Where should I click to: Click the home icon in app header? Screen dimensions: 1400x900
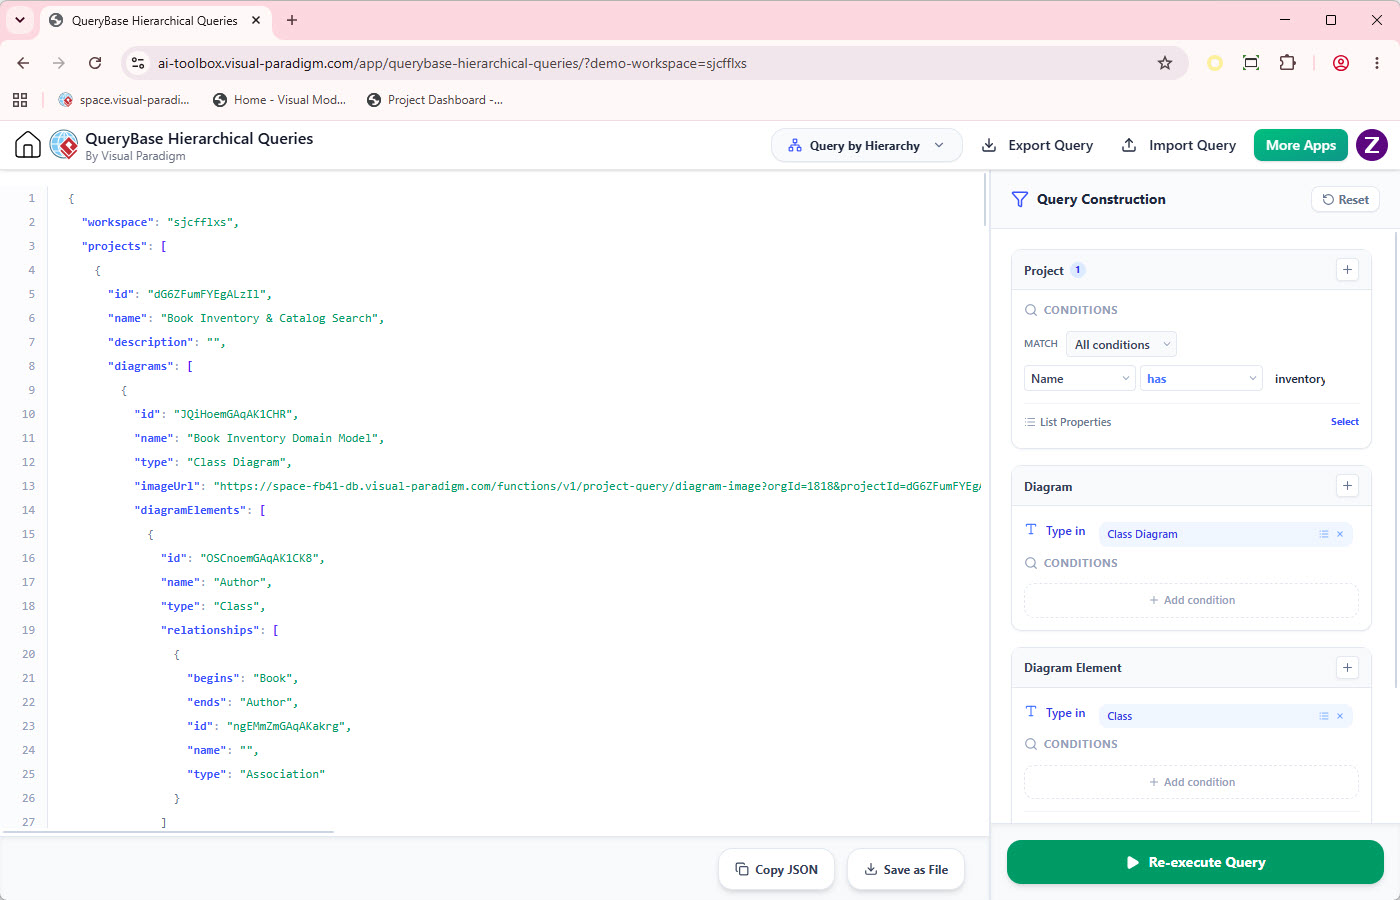tap(28, 145)
